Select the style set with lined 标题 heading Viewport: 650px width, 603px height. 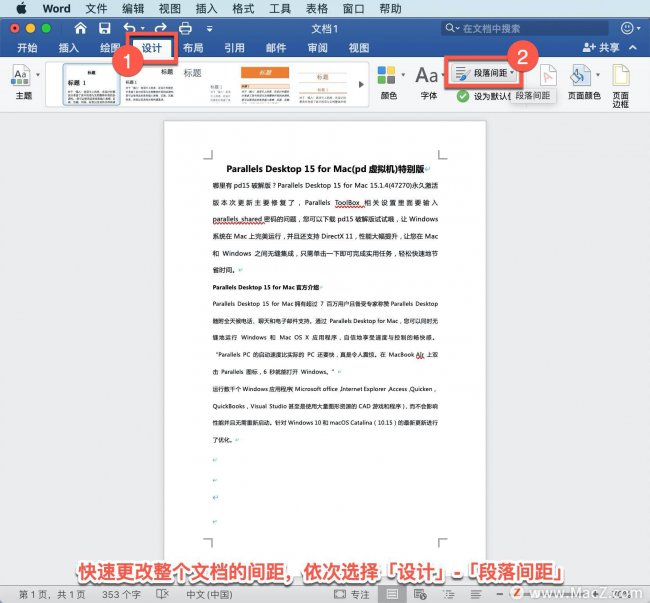[323, 86]
